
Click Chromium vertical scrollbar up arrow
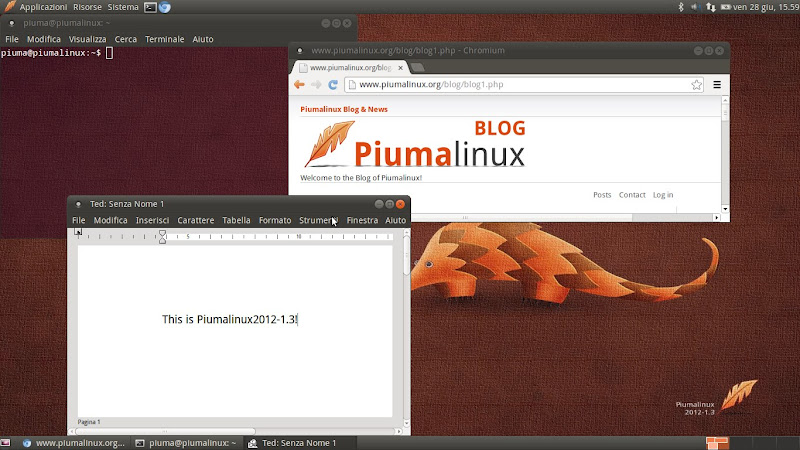pos(725,100)
